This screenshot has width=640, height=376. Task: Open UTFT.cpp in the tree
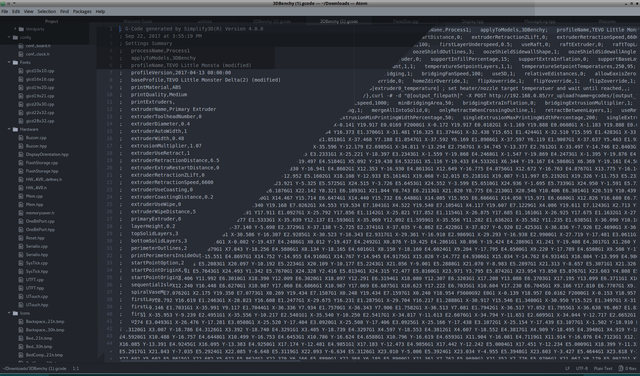pos(34,280)
